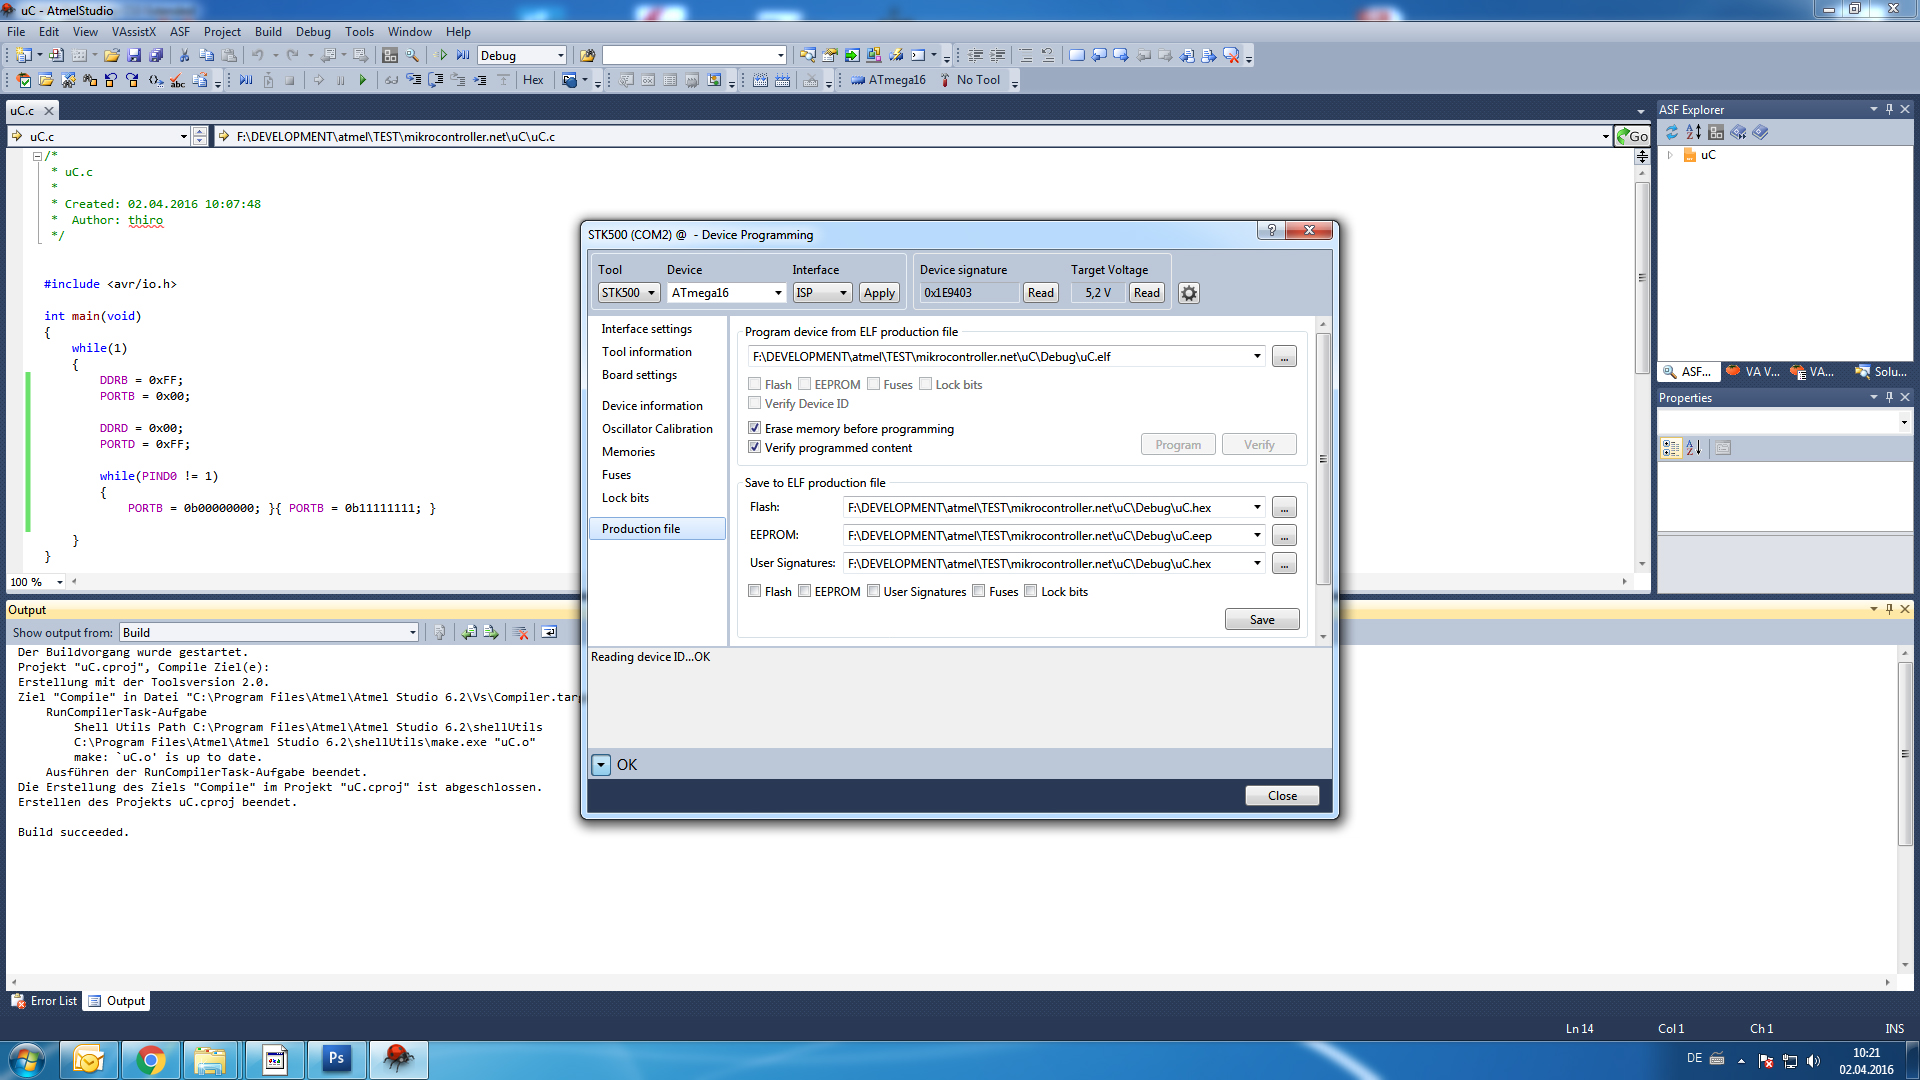Image resolution: width=1920 pixels, height=1080 pixels.
Task: Click the Device Programming lightning icon
Action: pos(897,56)
